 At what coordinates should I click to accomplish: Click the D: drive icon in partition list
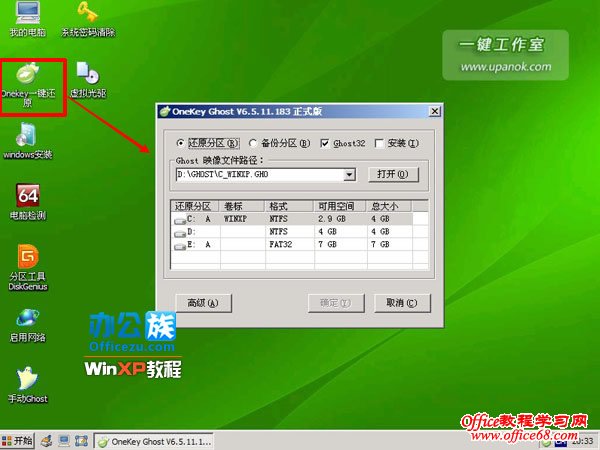[179, 233]
